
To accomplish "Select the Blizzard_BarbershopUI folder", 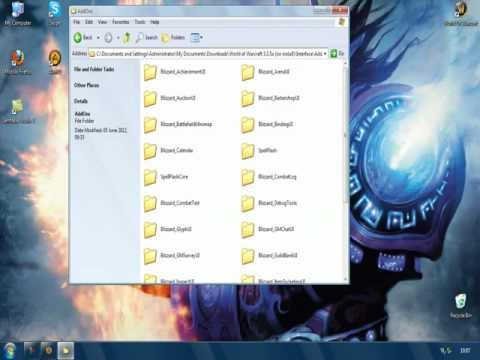I will [x=270, y=98].
